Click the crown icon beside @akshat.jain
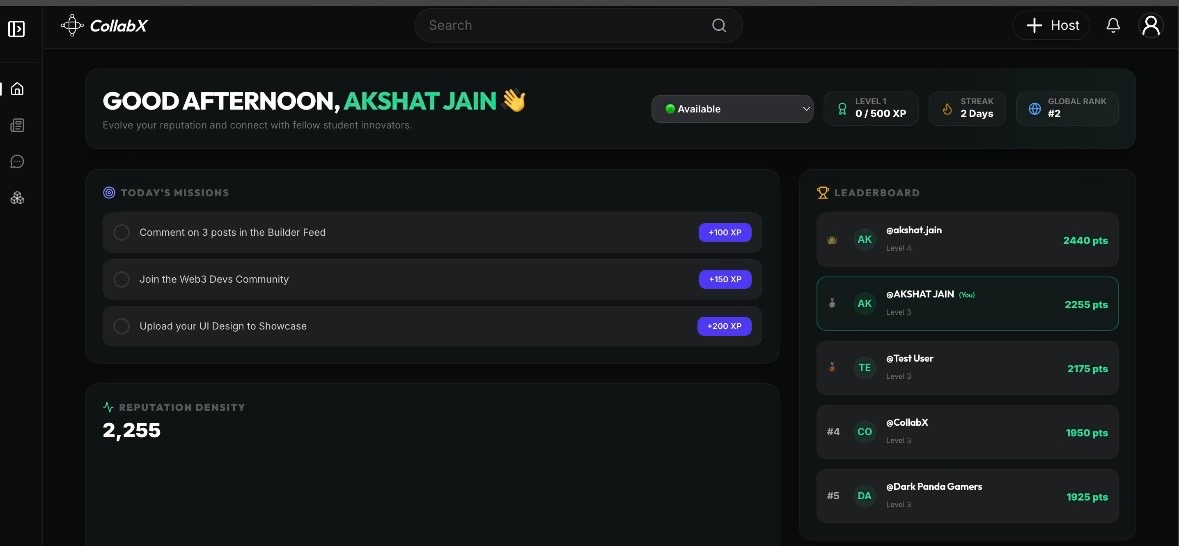Image resolution: width=1179 pixels, height=546 pixels. (832, 240)
